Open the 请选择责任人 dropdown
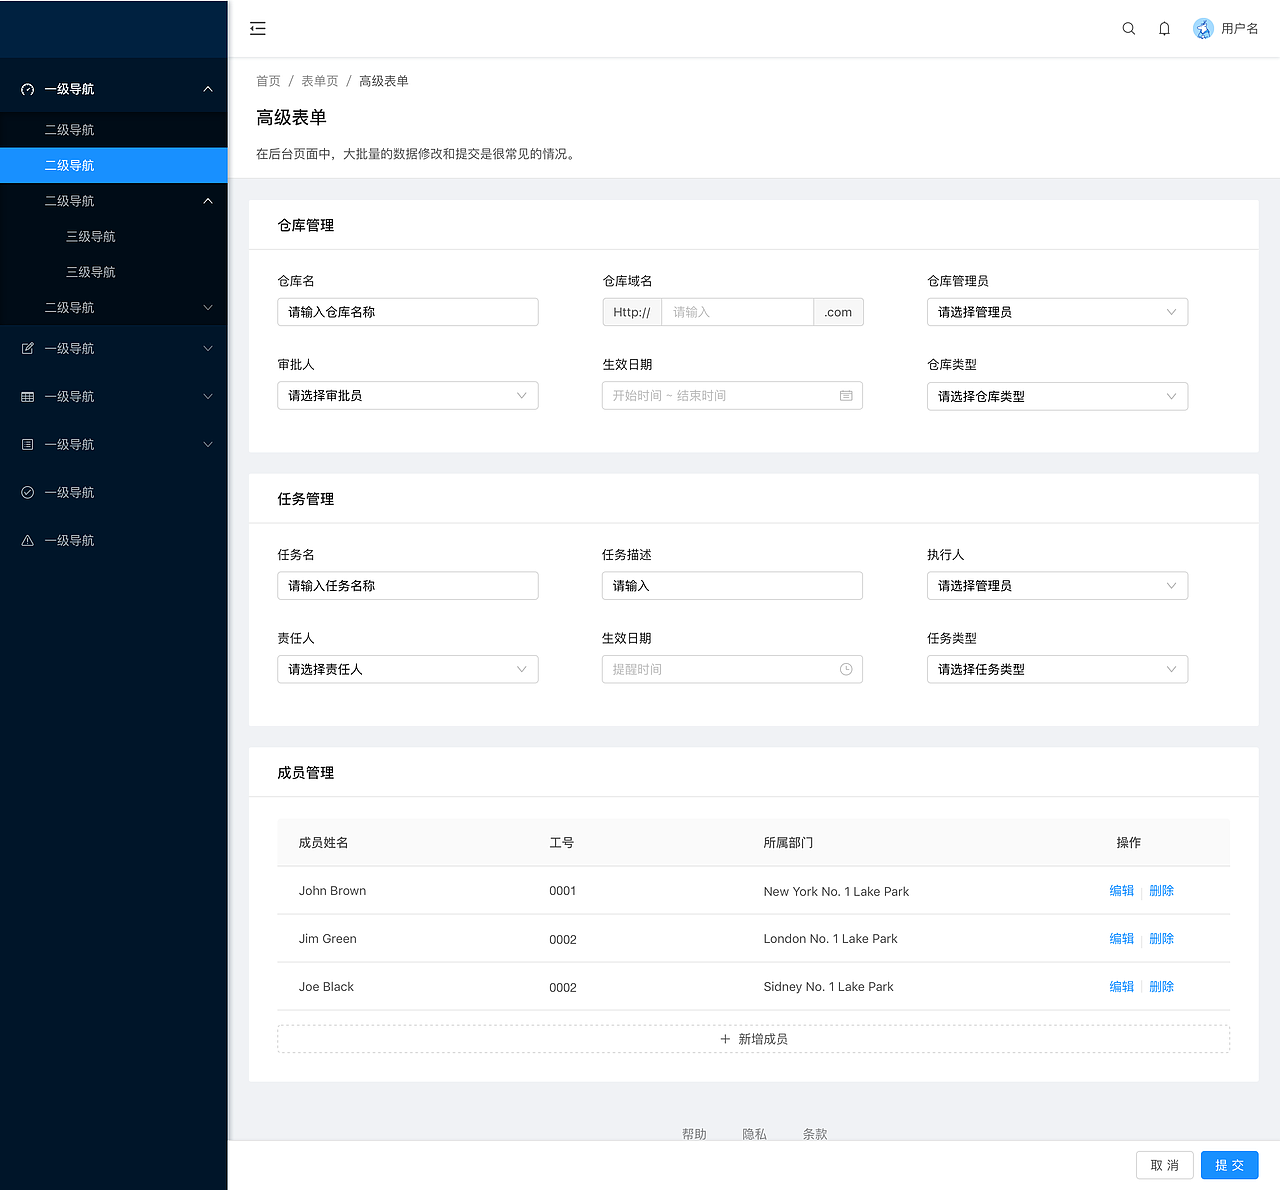 point(408,670)
